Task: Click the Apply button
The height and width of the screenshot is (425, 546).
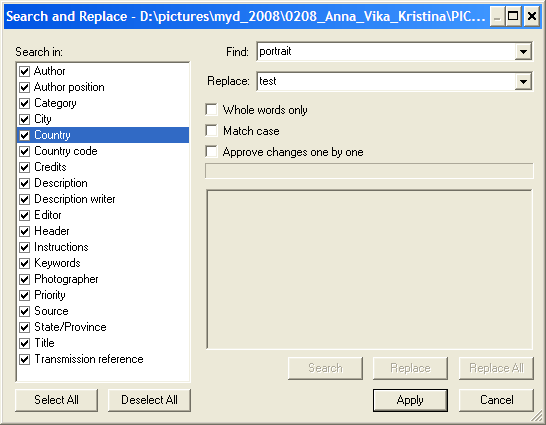Action: pyautogui.click(x=410, y=400)
